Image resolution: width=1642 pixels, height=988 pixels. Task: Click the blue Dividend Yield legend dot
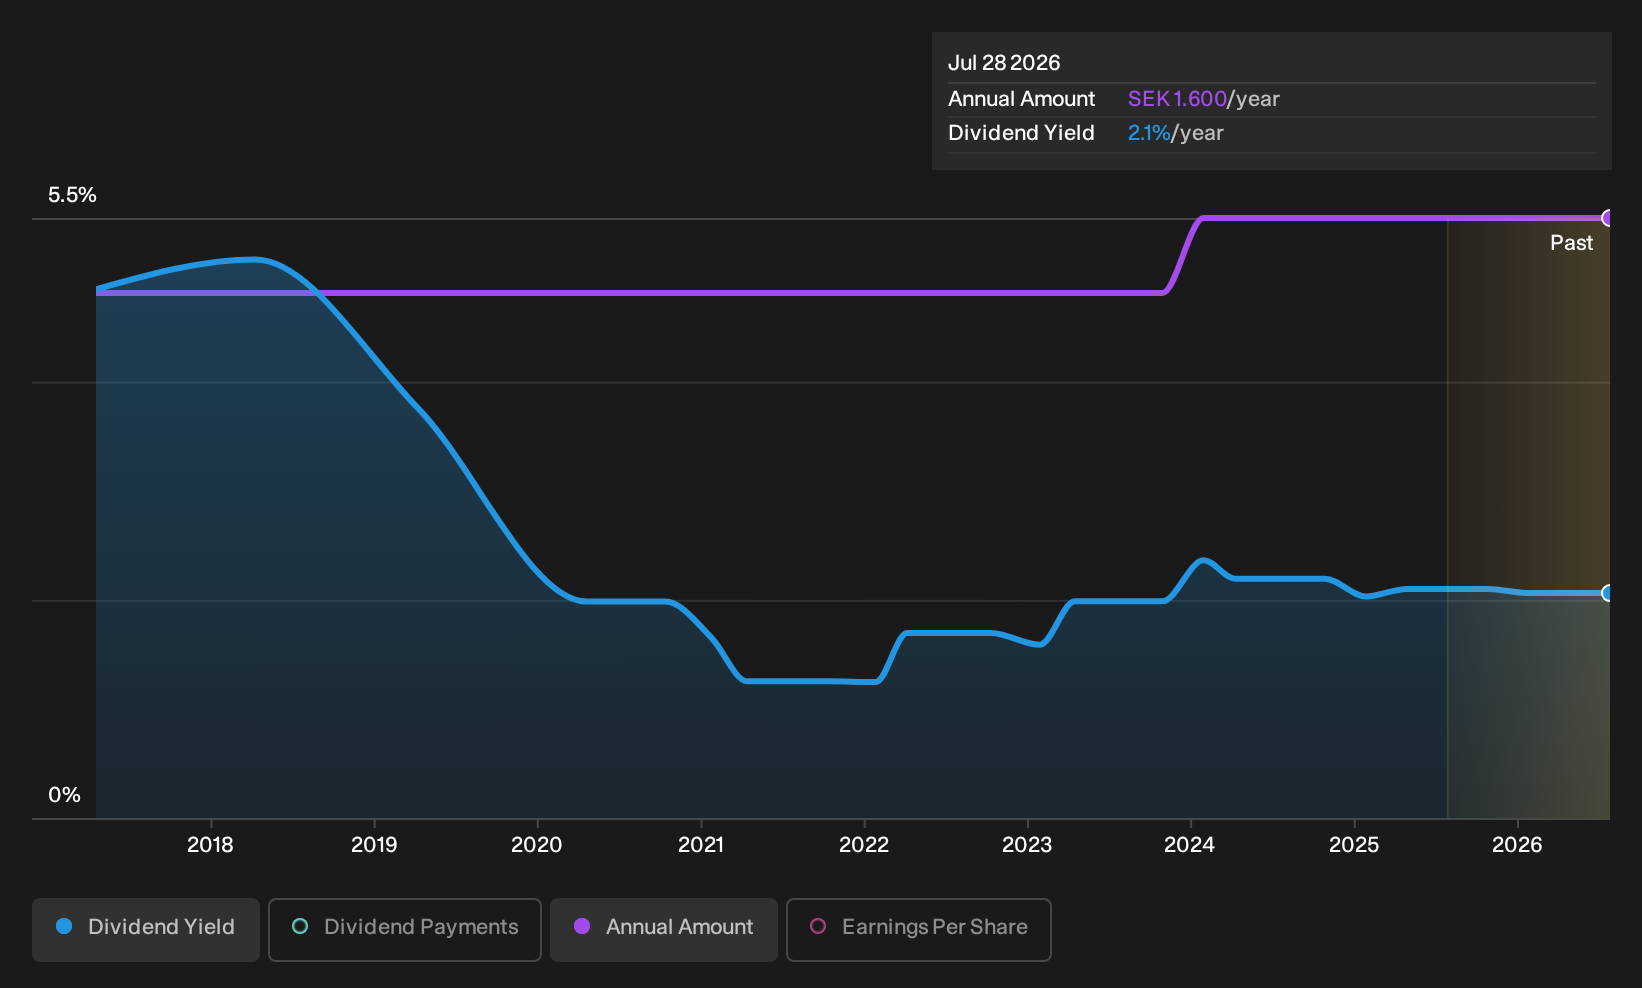pos(64,927)
